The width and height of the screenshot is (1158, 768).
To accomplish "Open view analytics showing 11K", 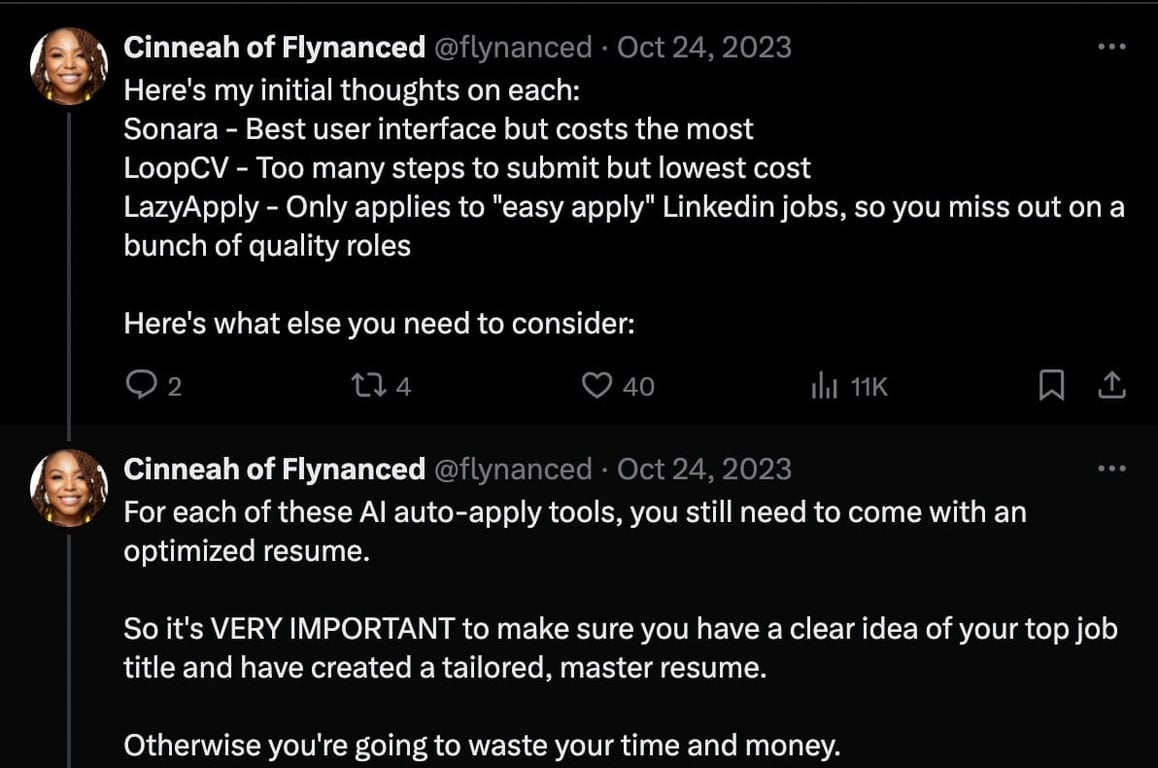I will [849, 385].
